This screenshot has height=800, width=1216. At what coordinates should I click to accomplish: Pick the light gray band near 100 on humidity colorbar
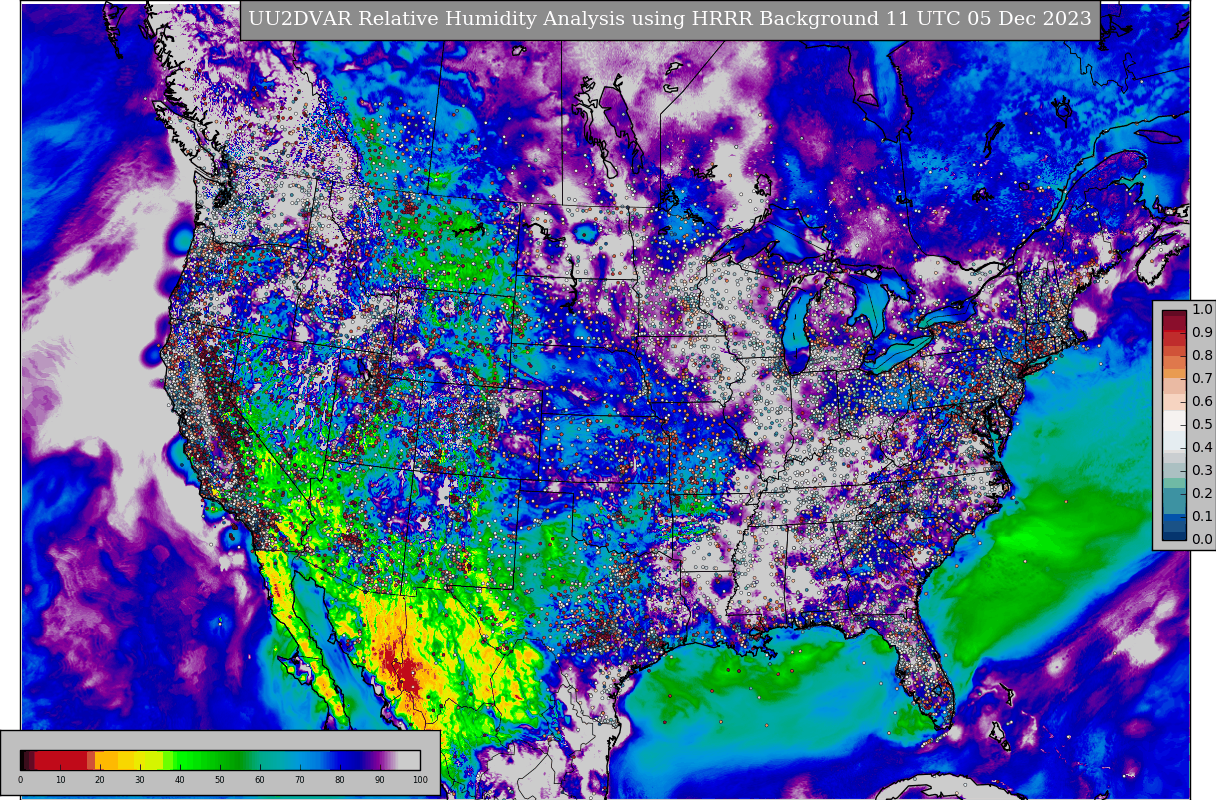pyautogui.click(x=410, y=760)
